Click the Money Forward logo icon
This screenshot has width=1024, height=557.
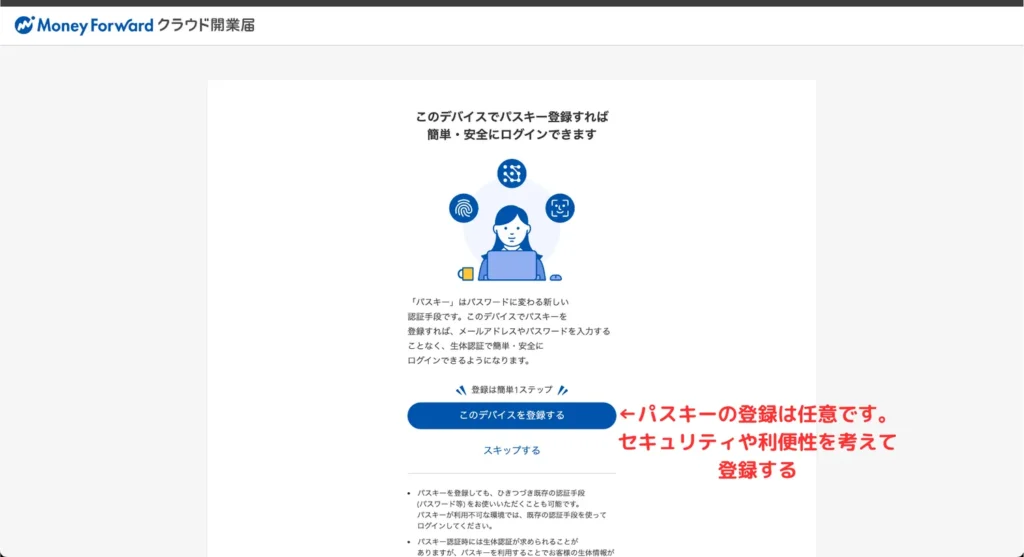point(25,25)
